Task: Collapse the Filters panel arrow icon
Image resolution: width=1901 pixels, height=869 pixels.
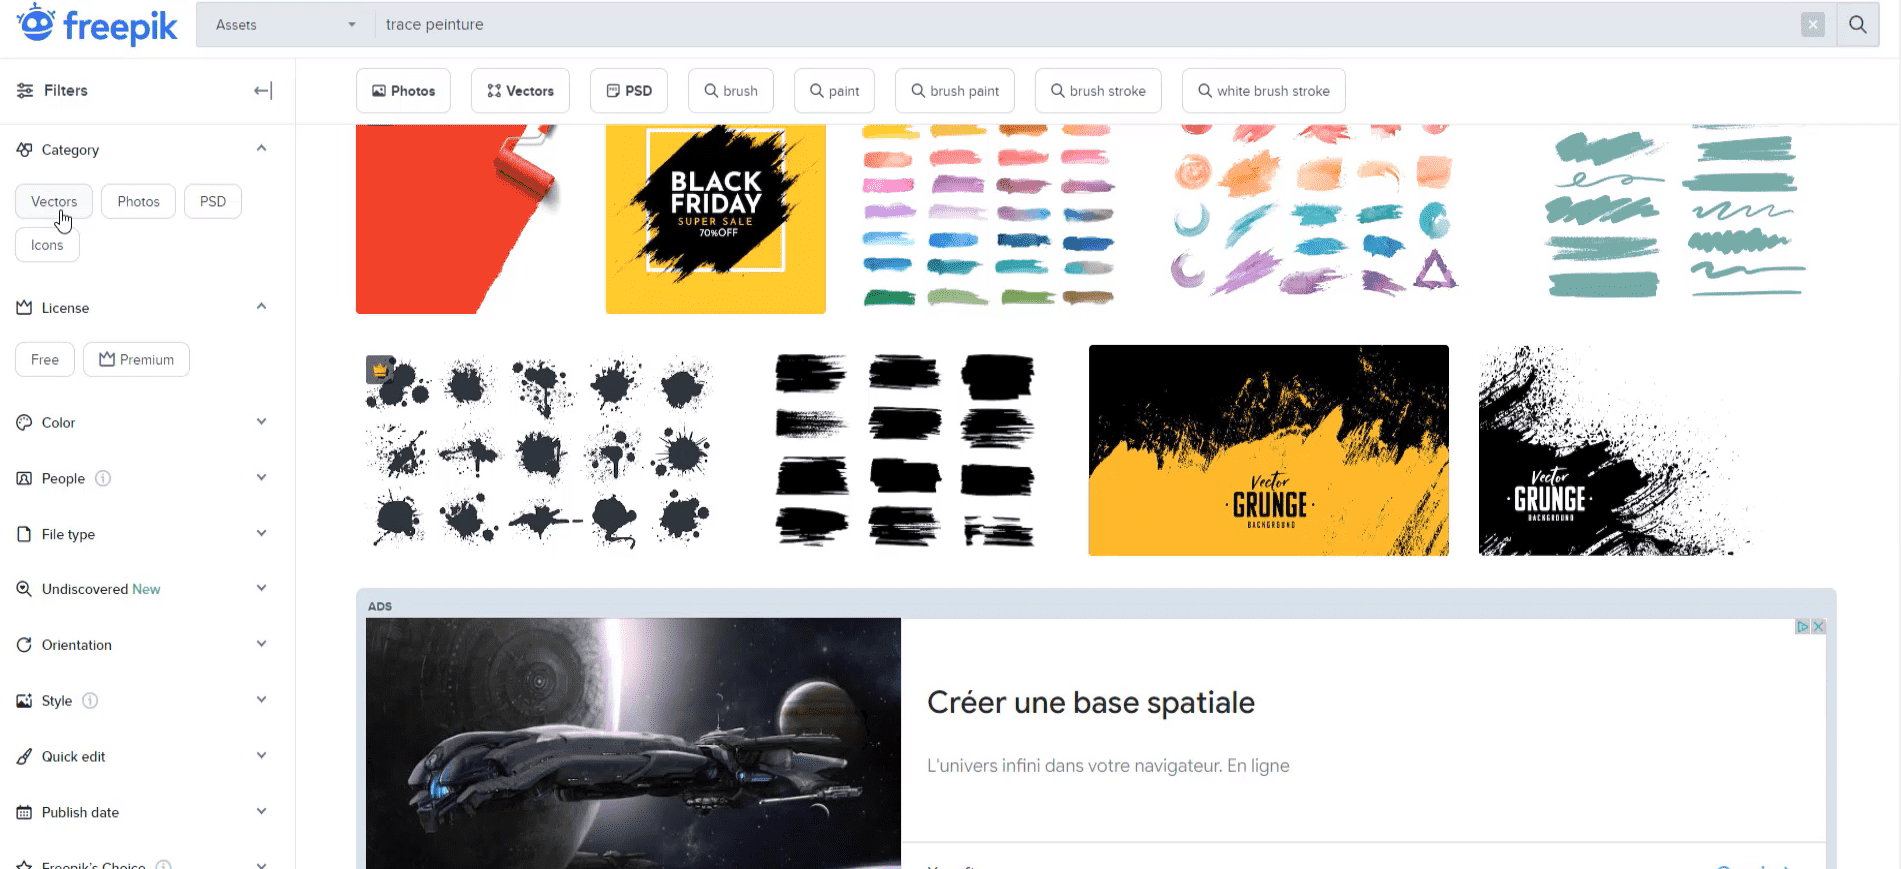Action: [263, 91]
